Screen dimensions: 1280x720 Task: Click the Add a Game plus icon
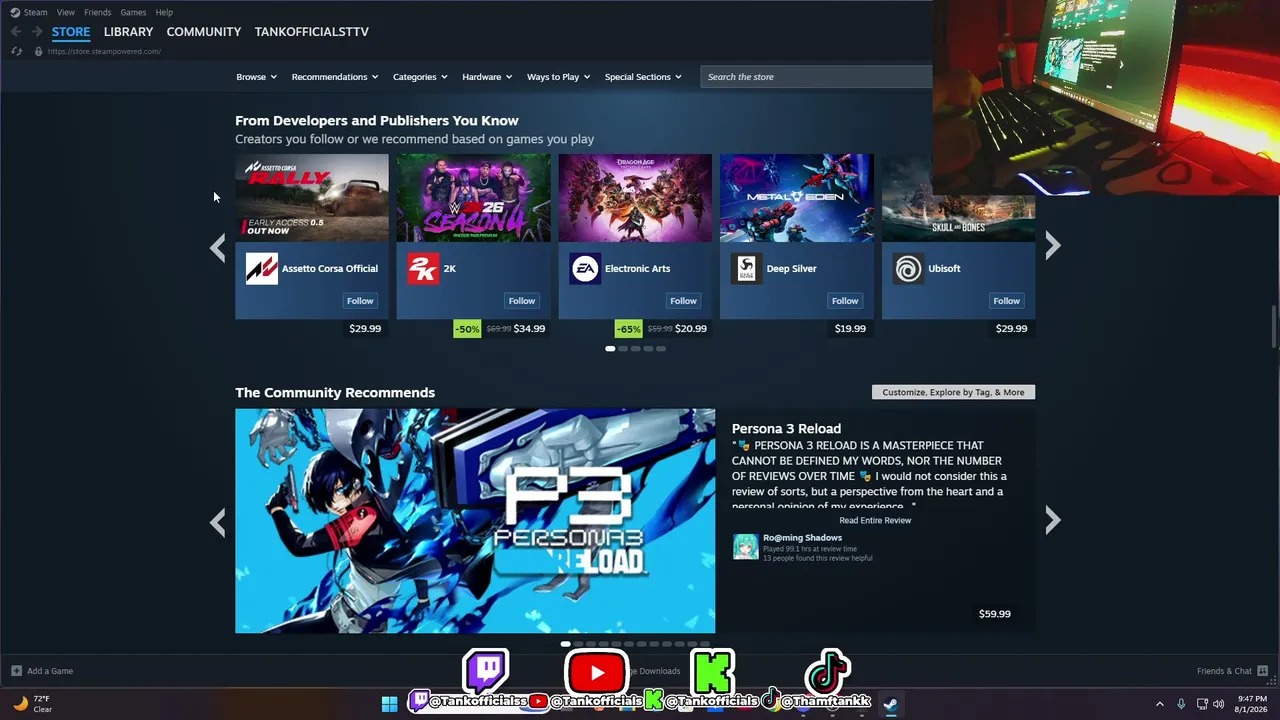click(16, 671)
